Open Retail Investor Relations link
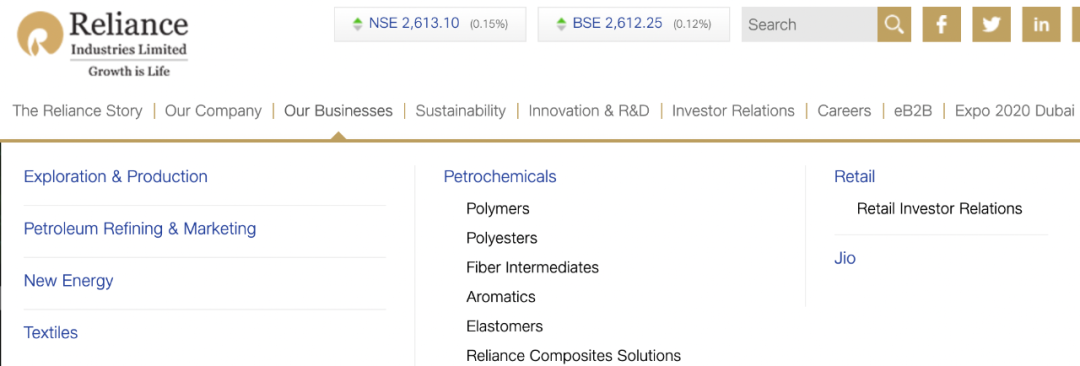1080x366 pixels. (x=939, y=208)
